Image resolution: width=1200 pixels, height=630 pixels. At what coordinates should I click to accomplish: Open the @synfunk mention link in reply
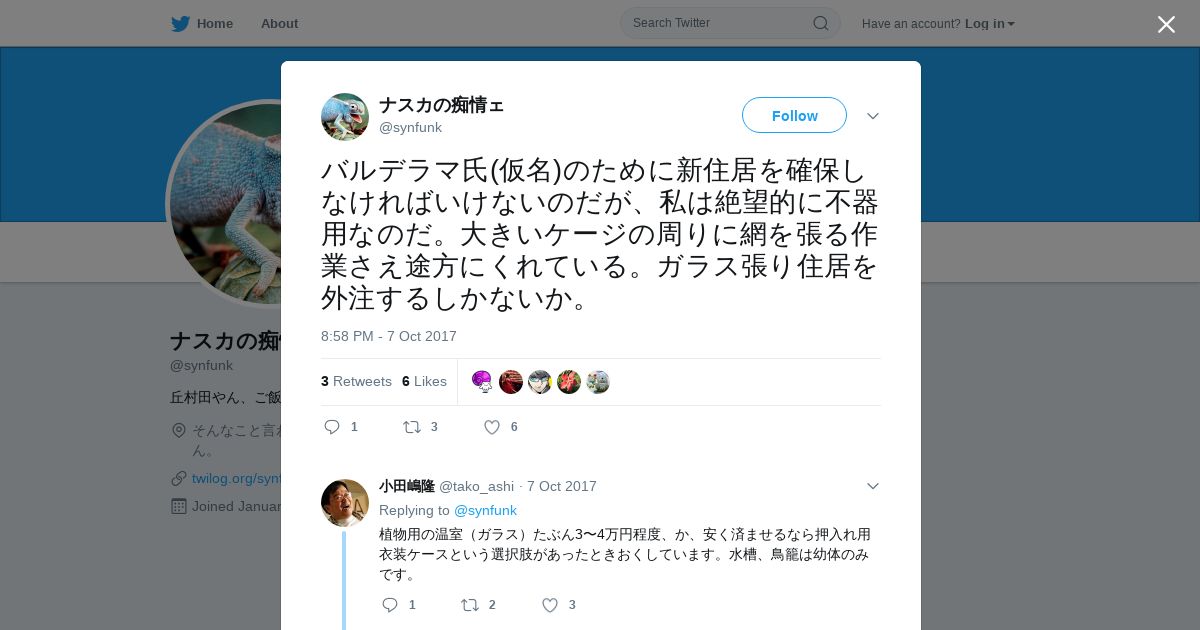(486, 510)
